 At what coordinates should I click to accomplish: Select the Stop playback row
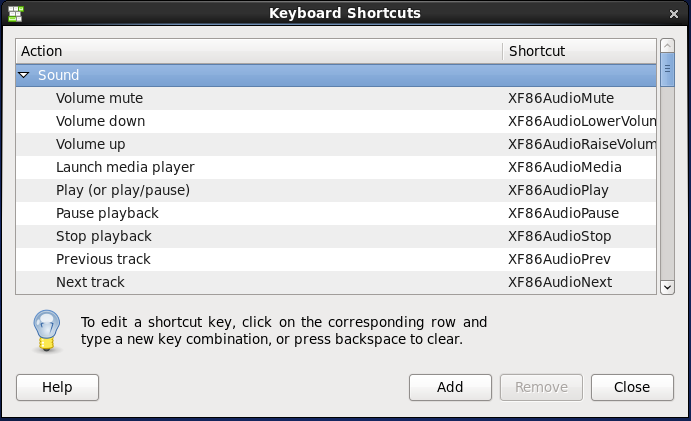pyautogui.click(x=103, y=236)
